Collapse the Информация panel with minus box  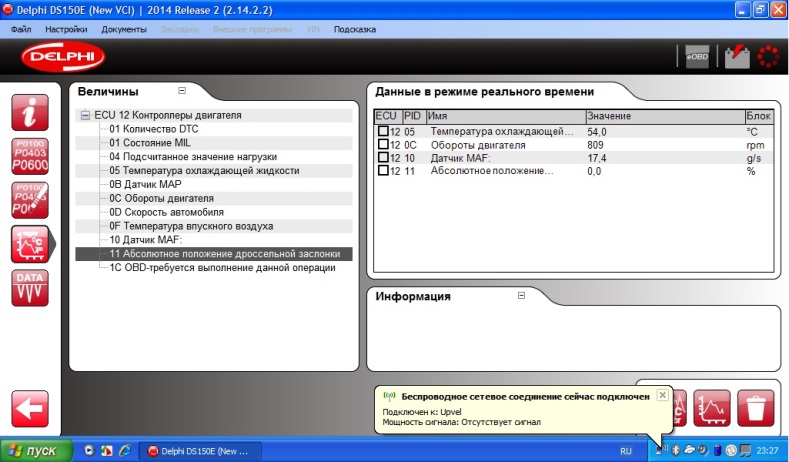pos(521,295)
